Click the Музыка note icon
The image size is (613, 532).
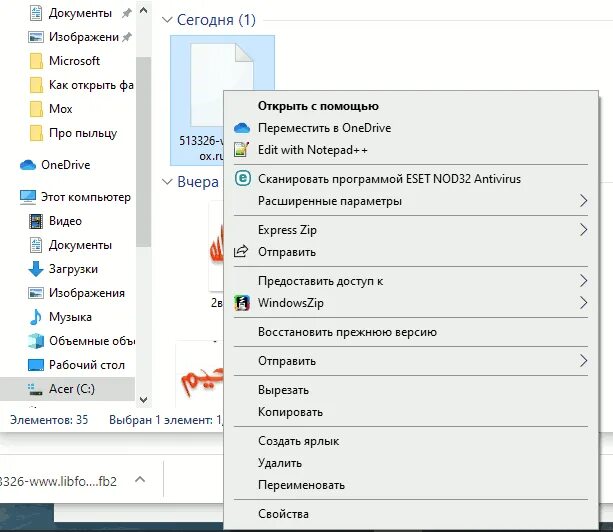click(36, 317)
